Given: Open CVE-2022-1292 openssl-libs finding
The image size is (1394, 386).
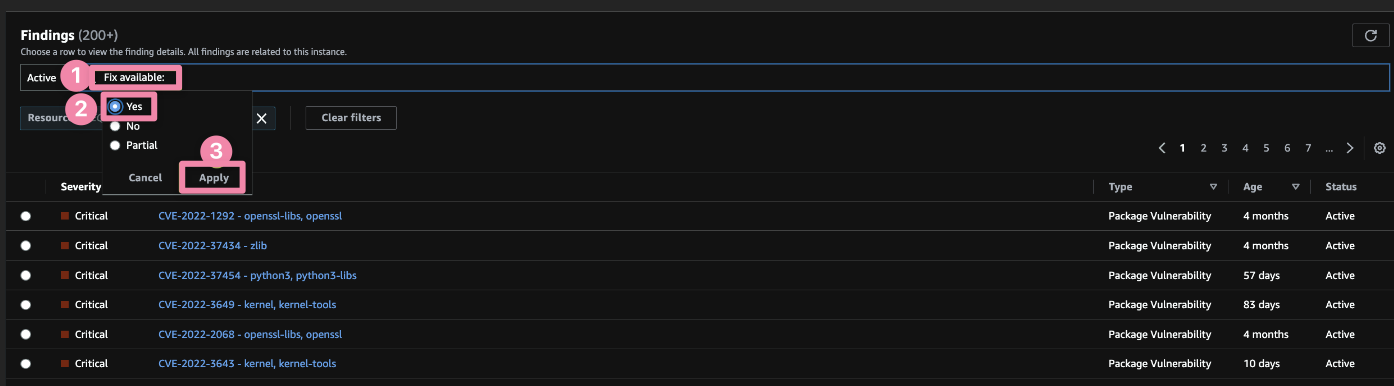Looking at the screenshot, I should pyautogui.click(x=250, y=216).
